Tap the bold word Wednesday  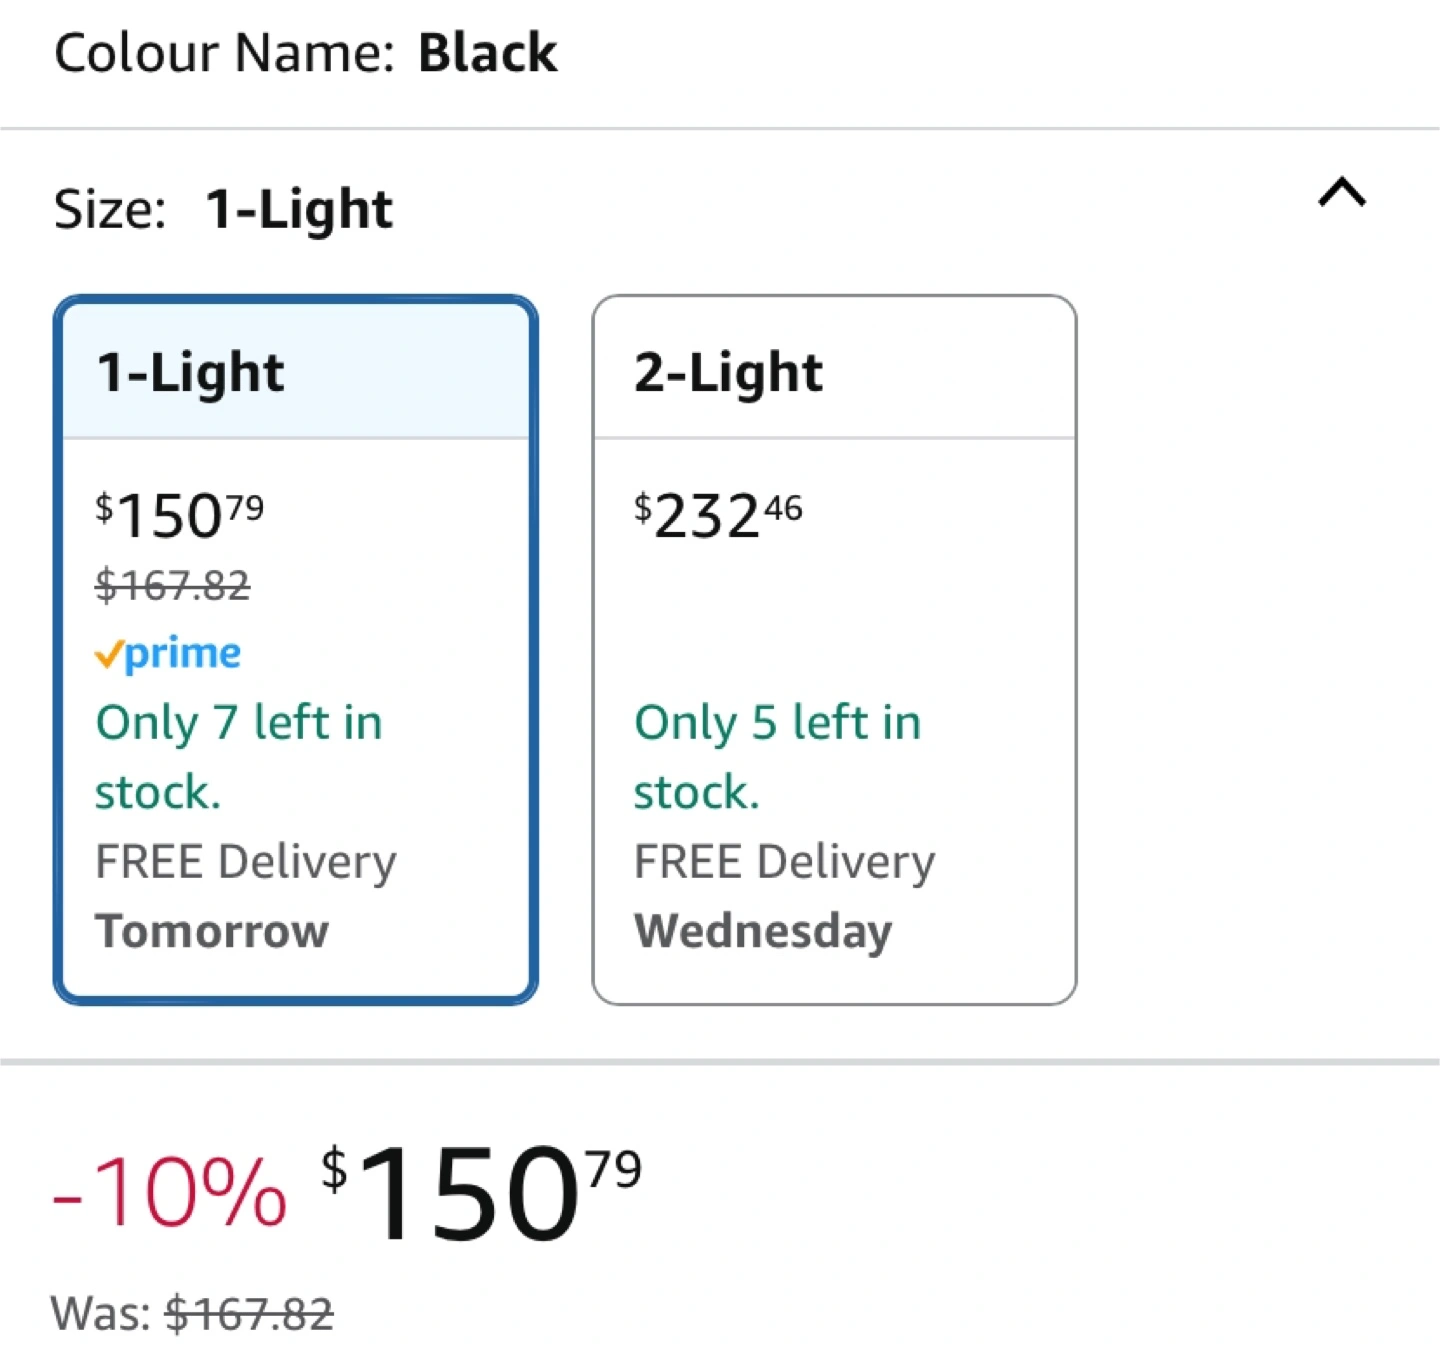[x=763, y=932]
